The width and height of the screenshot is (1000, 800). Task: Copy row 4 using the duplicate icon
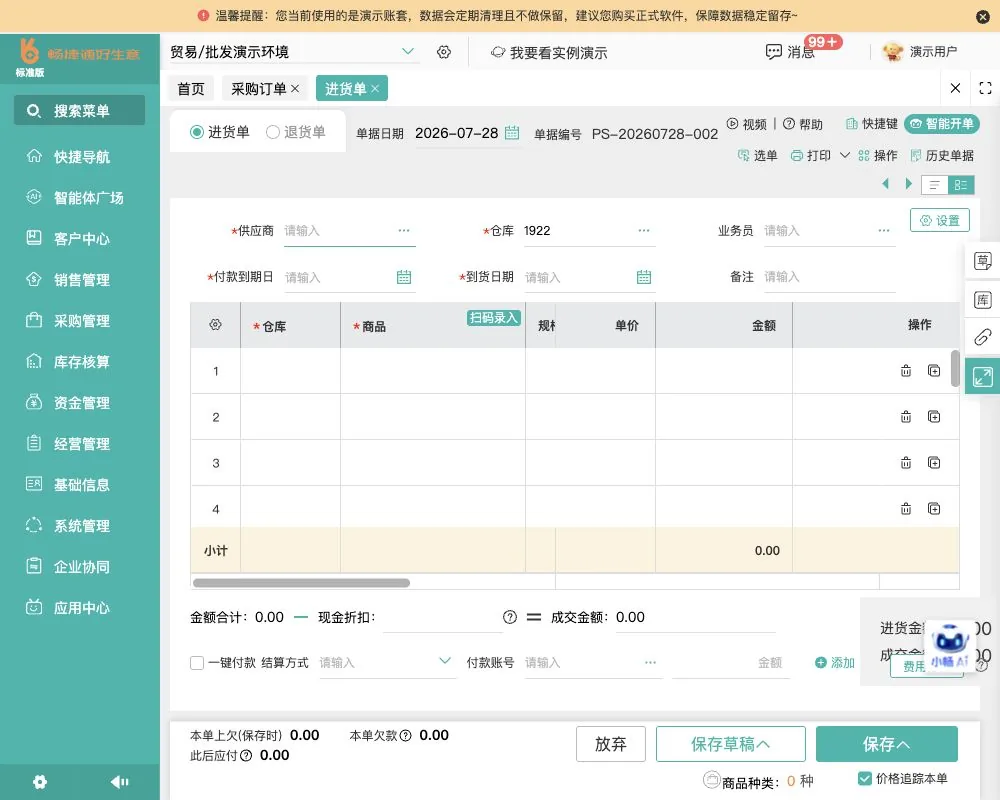(x=934, y=508)
